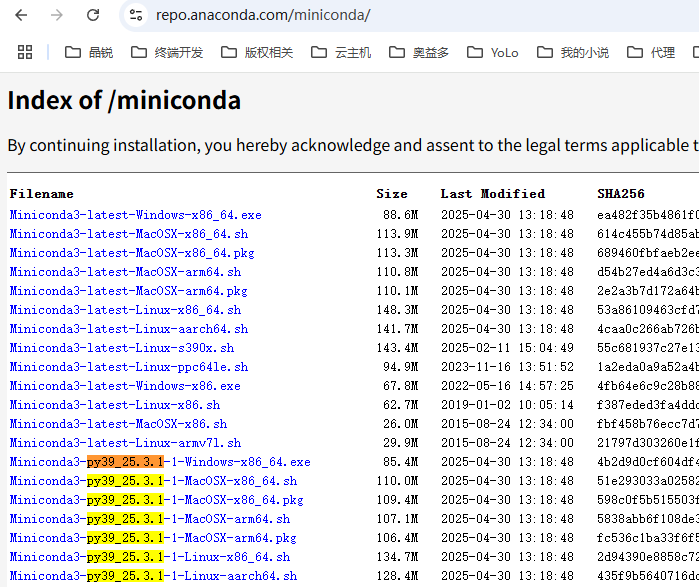This screenshot has width=699, height=587.
Task: Click the Size column header
Action: (x=392, y=194)
